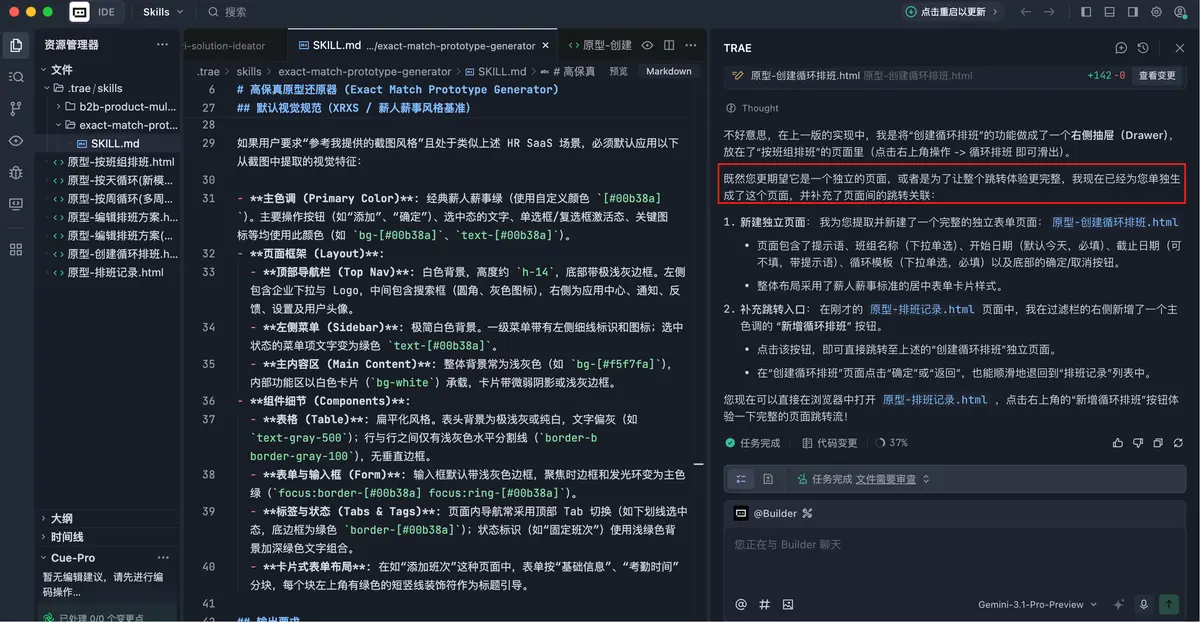1200x622 pixels.
Task: Retry the response with the refresh icon
Action: (1180, 442)
